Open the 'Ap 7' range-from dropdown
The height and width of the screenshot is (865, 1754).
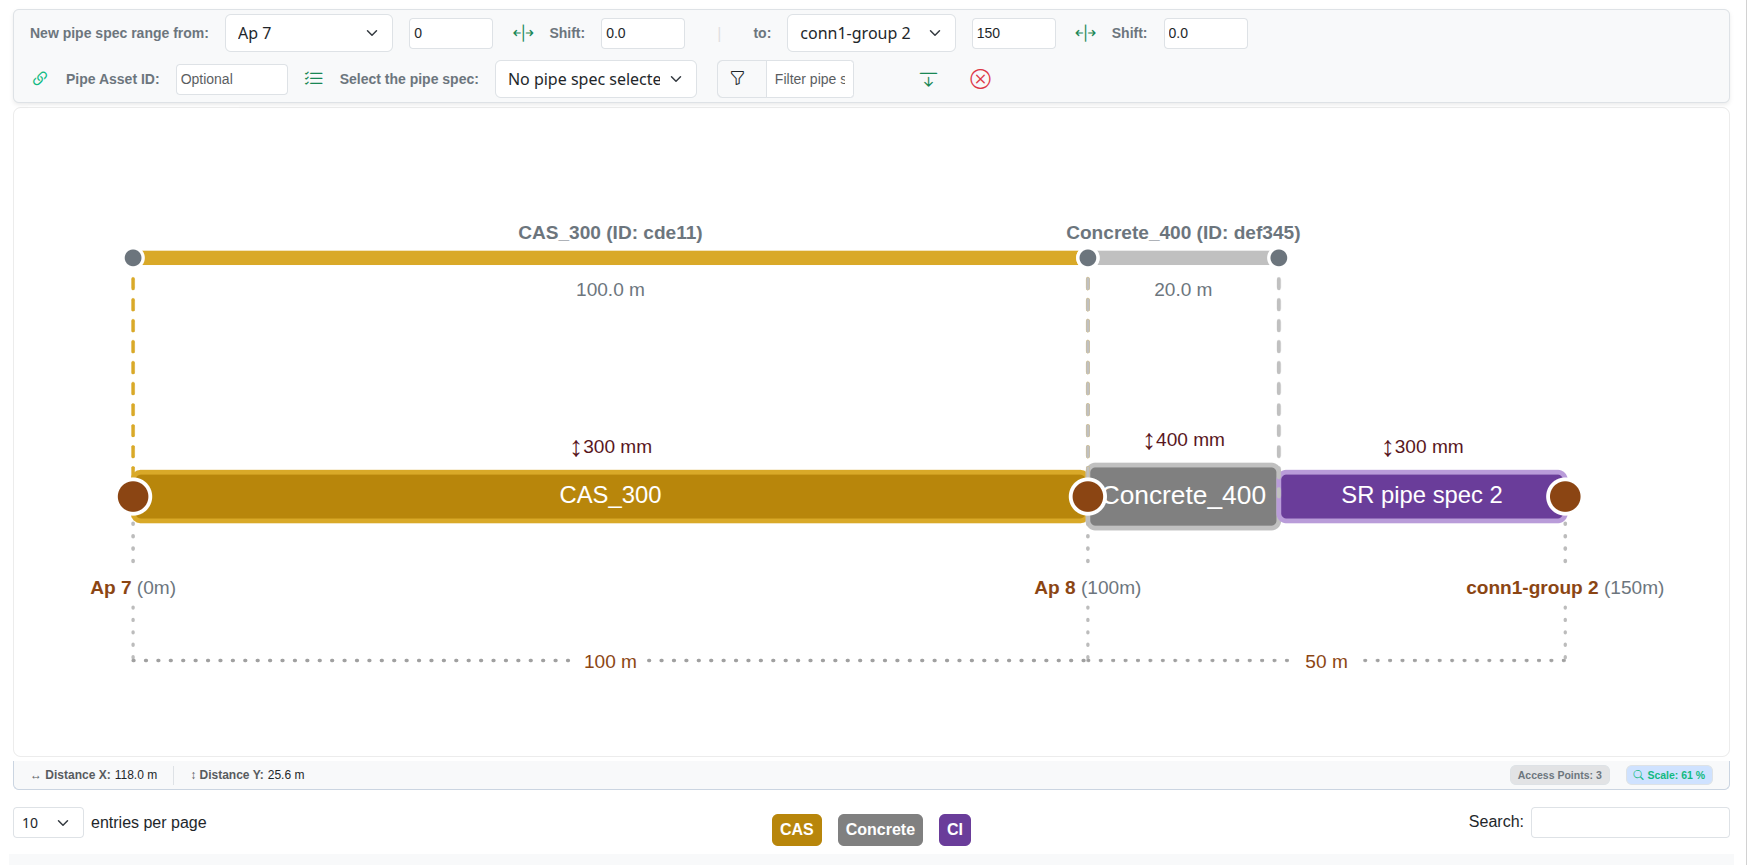(308, 33)
